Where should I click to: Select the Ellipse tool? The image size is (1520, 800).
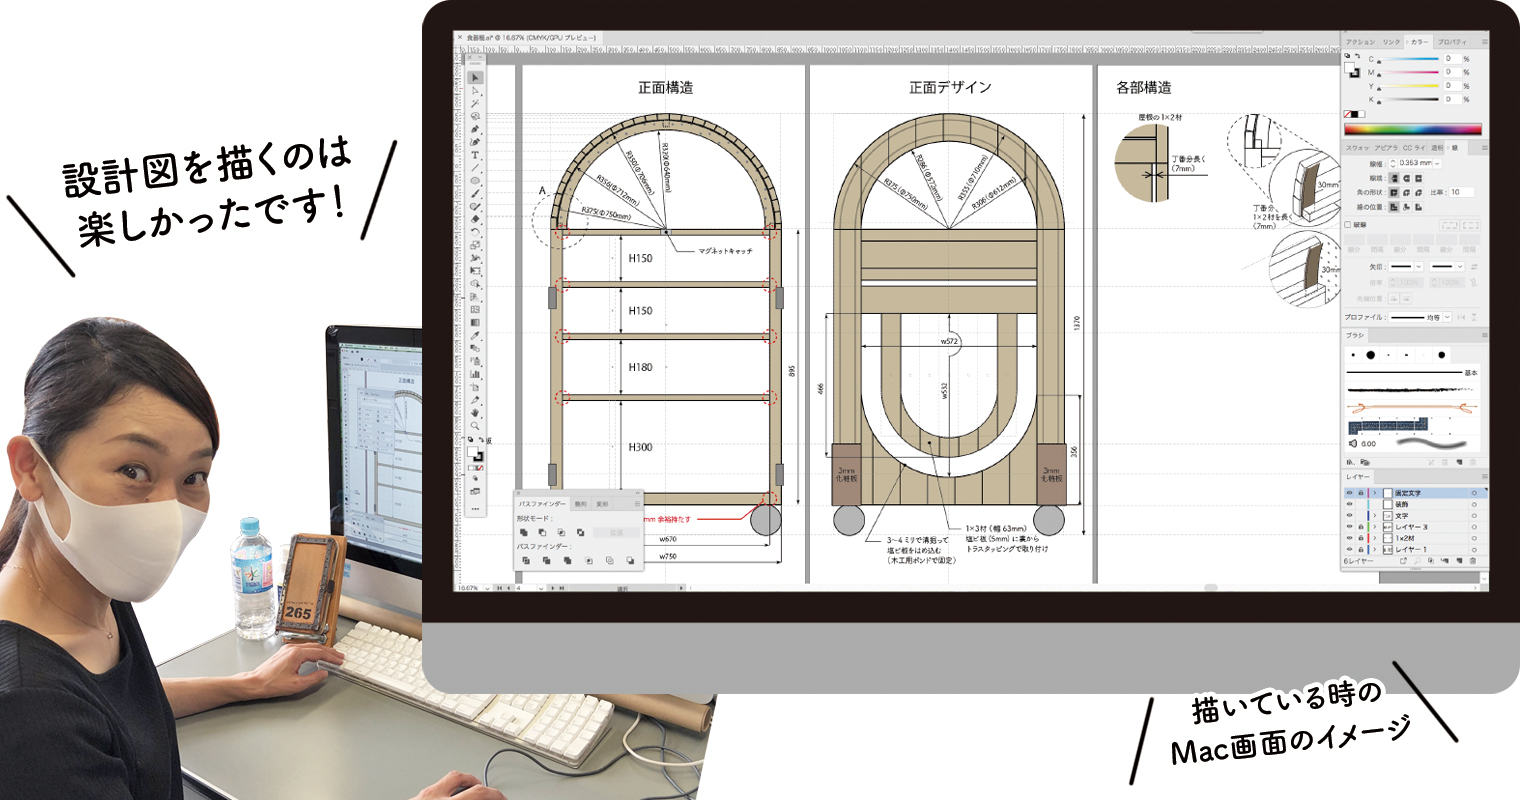475,180
